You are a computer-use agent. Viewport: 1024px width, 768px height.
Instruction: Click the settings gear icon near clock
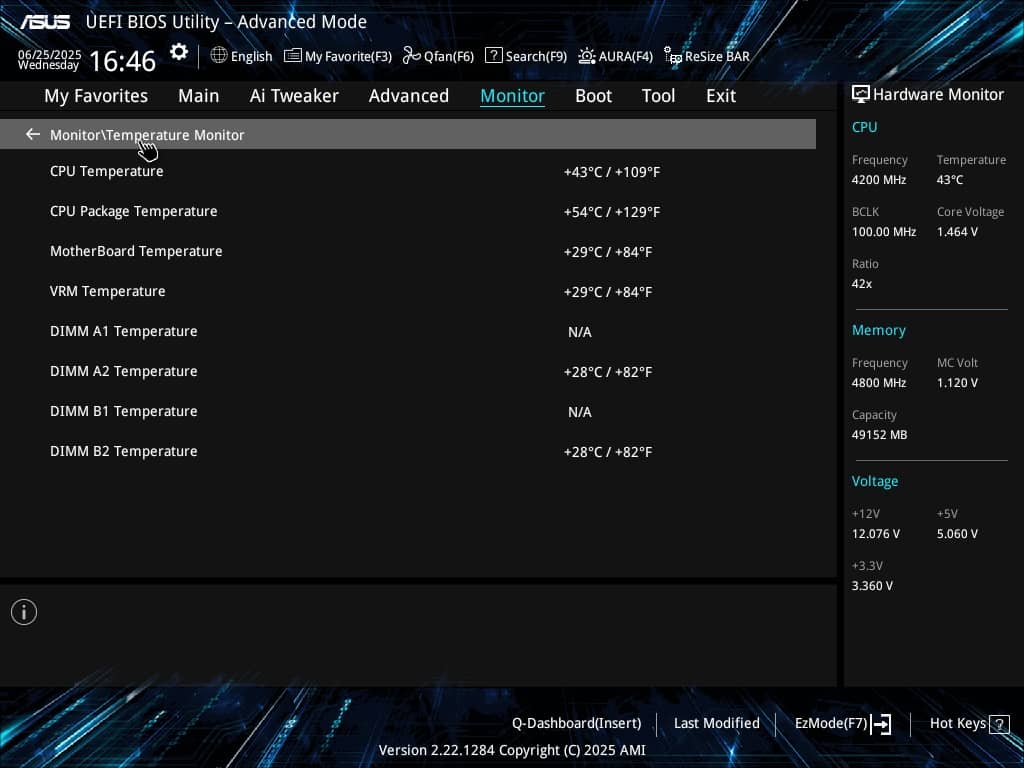(179, 52)
